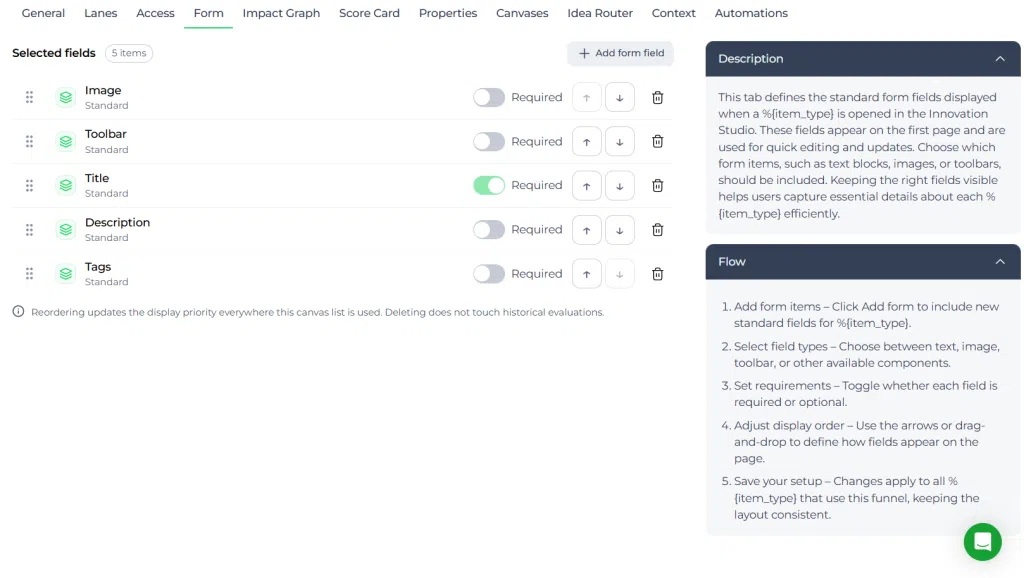1024x578 pixels.
Task: Click the 5 items count badge
Action: [x=129, y=53]
